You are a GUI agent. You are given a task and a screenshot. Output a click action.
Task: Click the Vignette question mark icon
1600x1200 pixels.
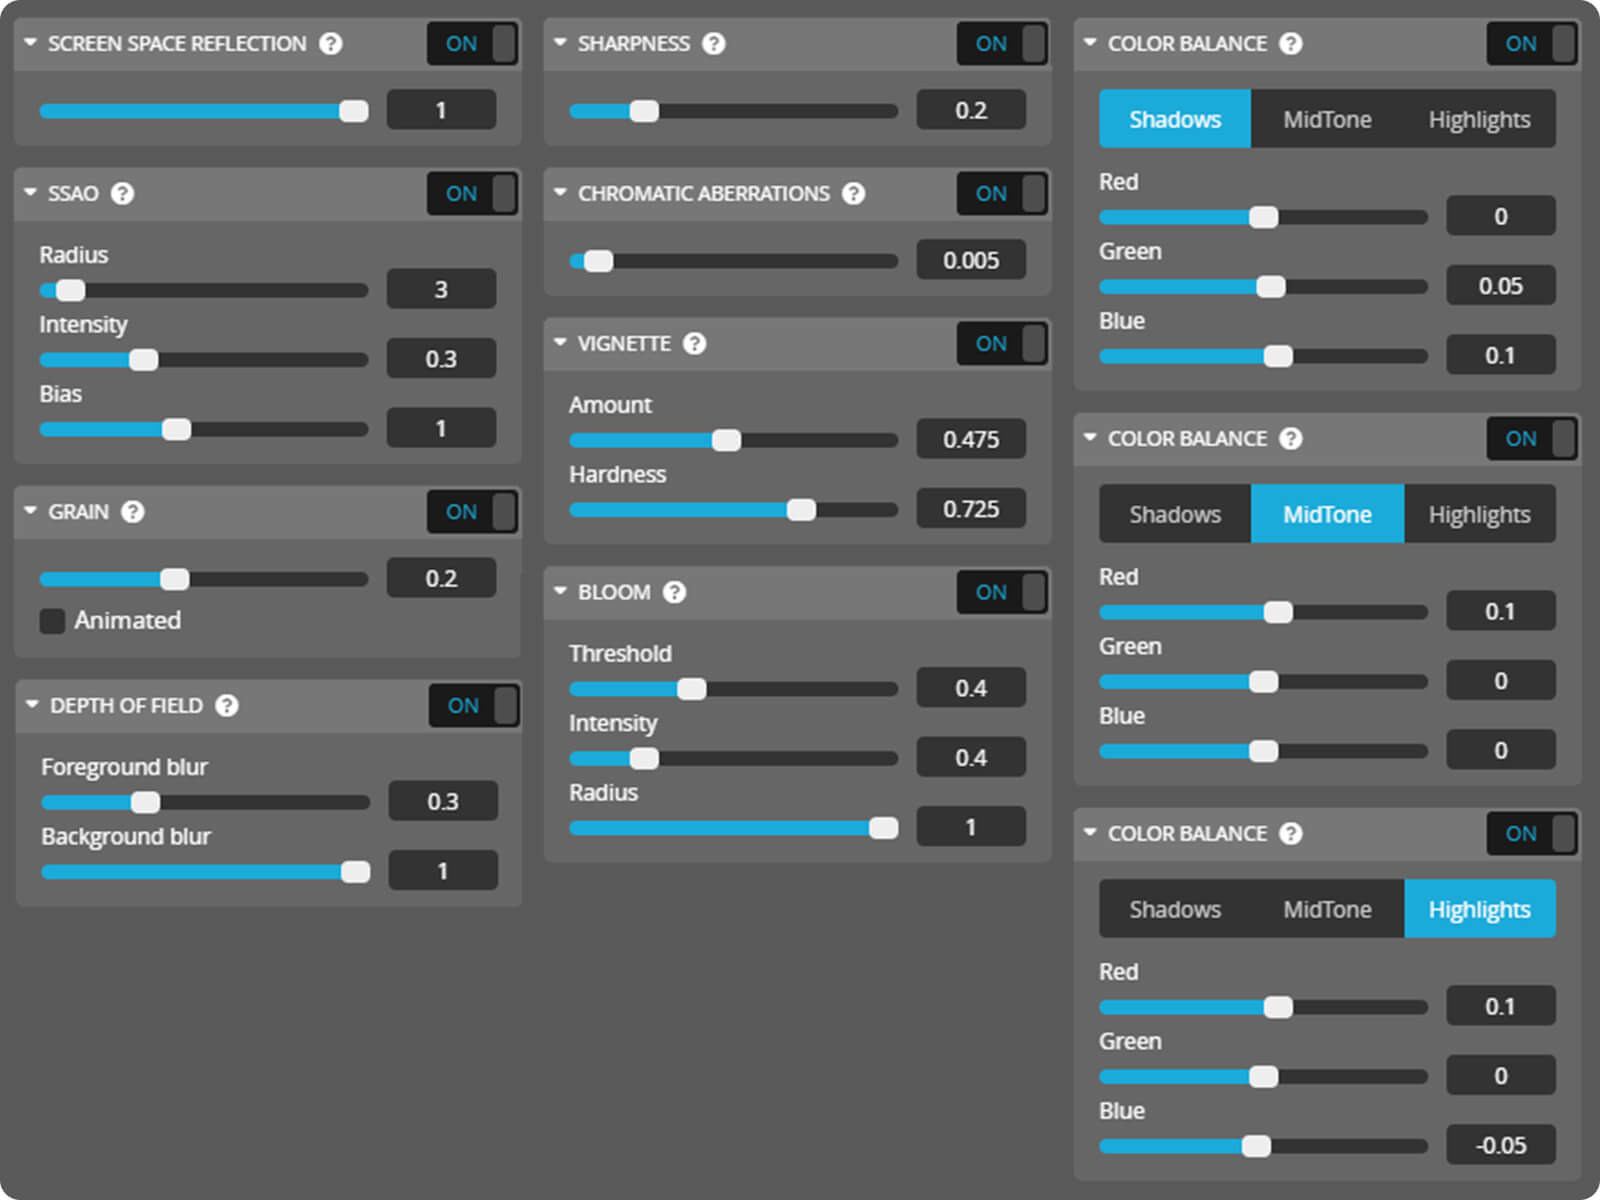(x=694, y=344)
